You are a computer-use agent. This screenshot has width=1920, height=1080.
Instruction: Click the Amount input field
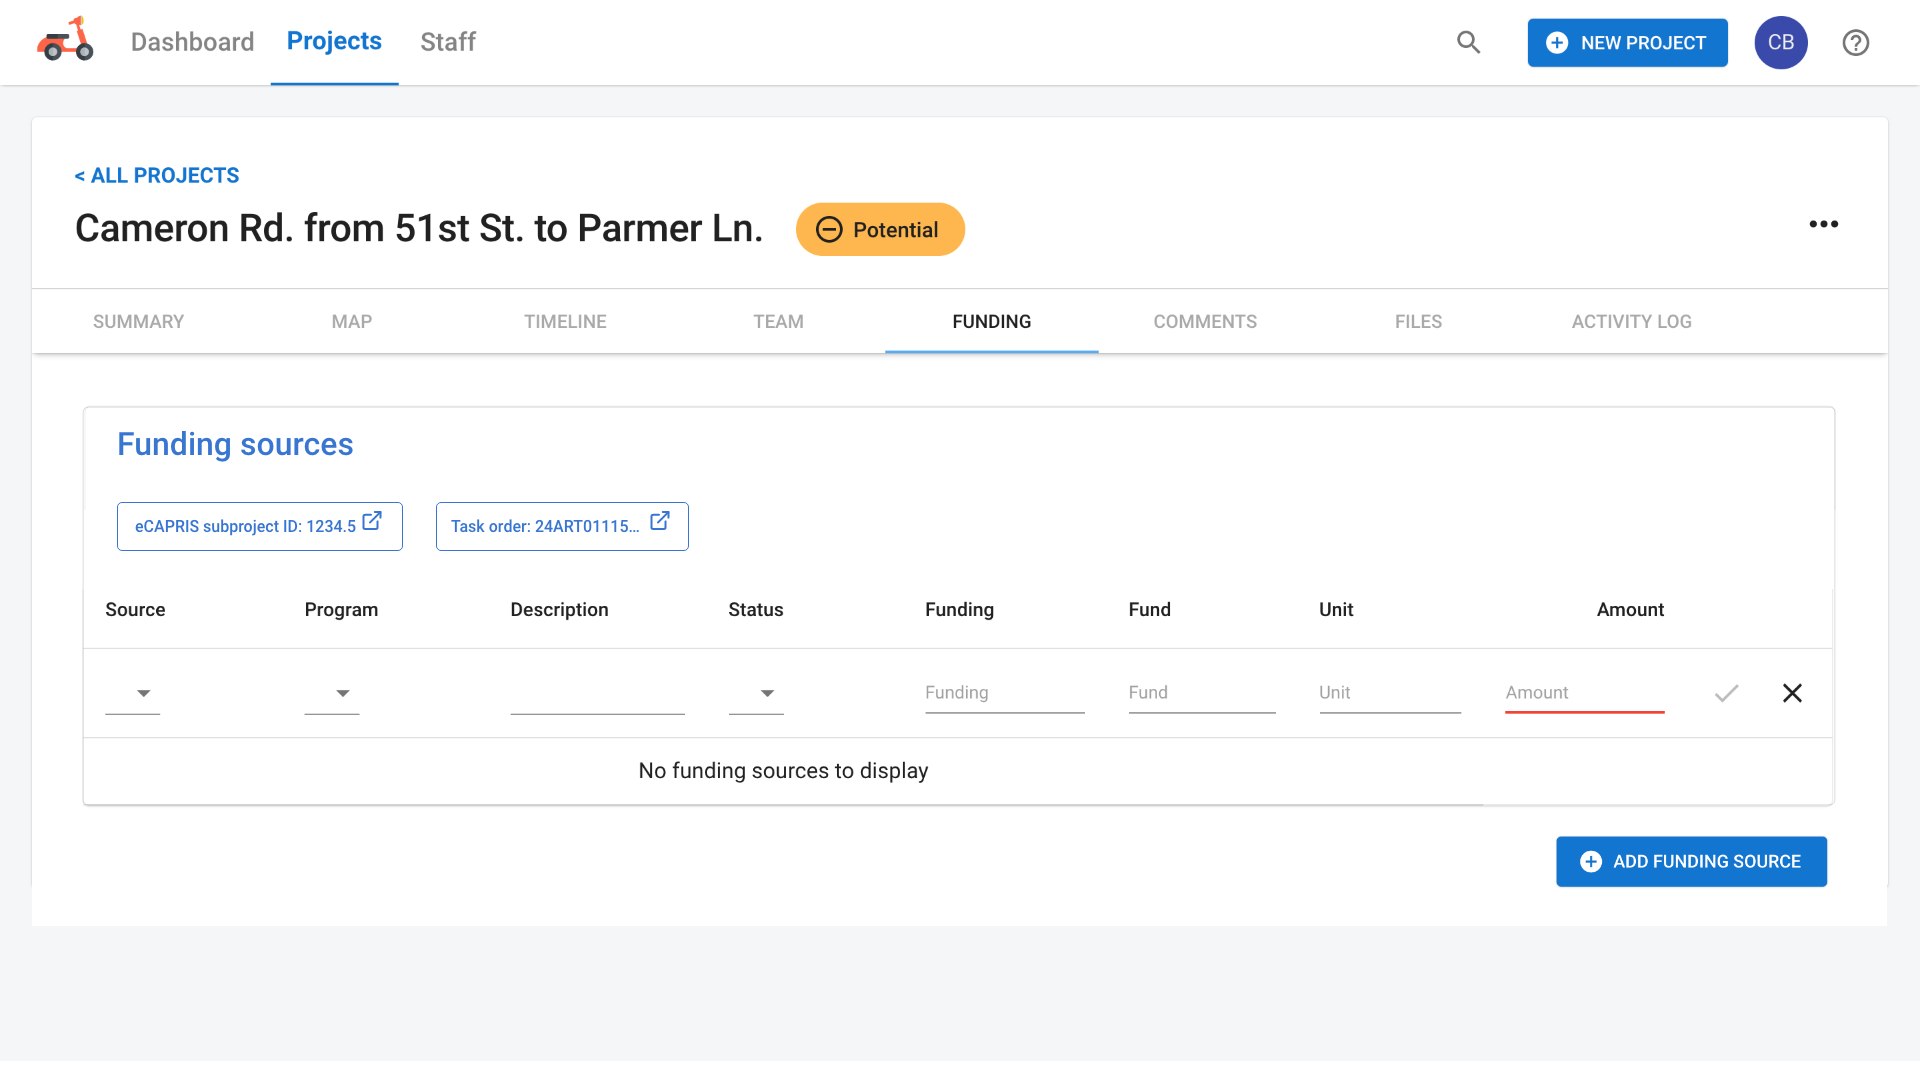(1584, 693)
